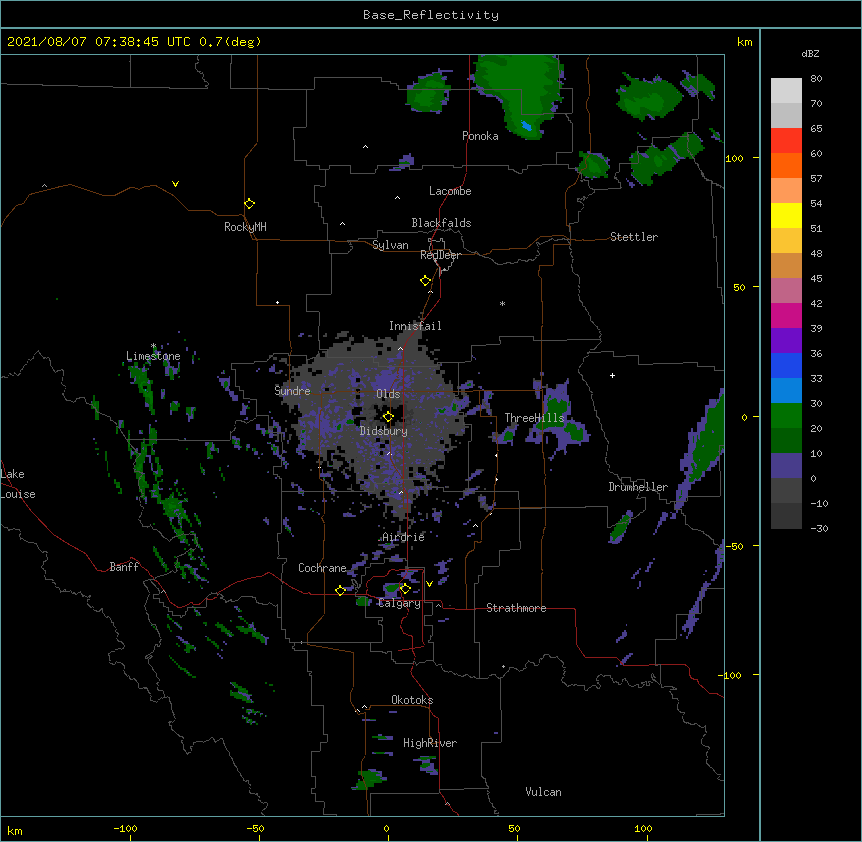This screenshot has width=862, height=842.
Task: Pick the green 20-30 dBZ legend swatch
Action: point(786,416)
